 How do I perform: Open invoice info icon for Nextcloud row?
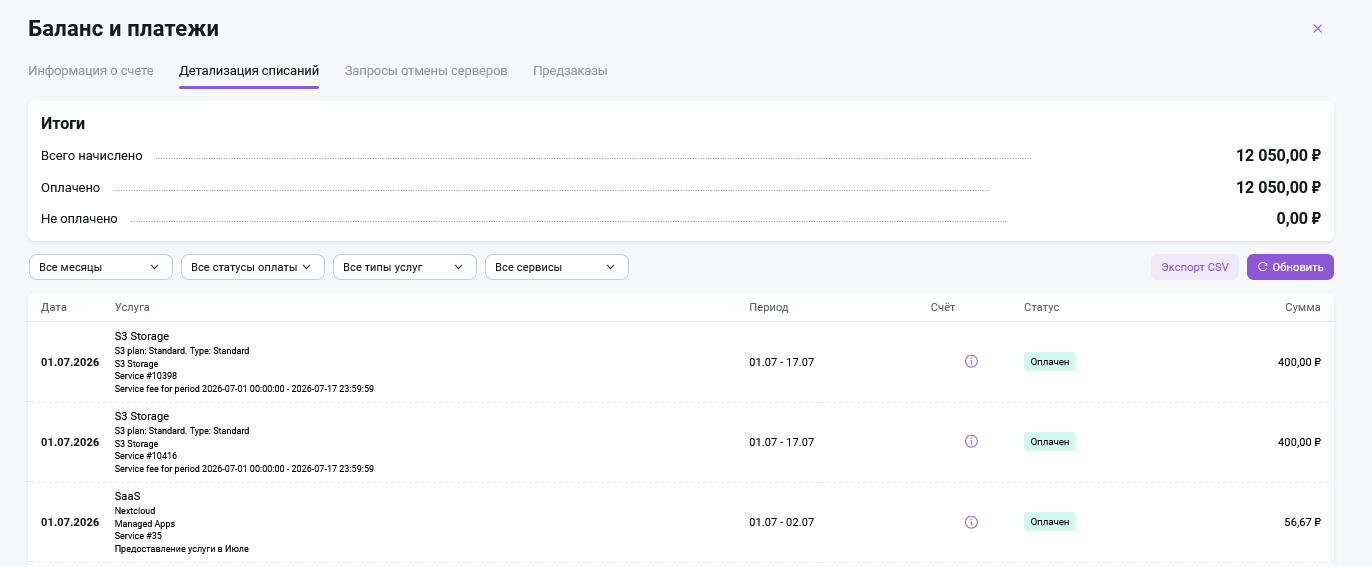(x=971, y=522)
